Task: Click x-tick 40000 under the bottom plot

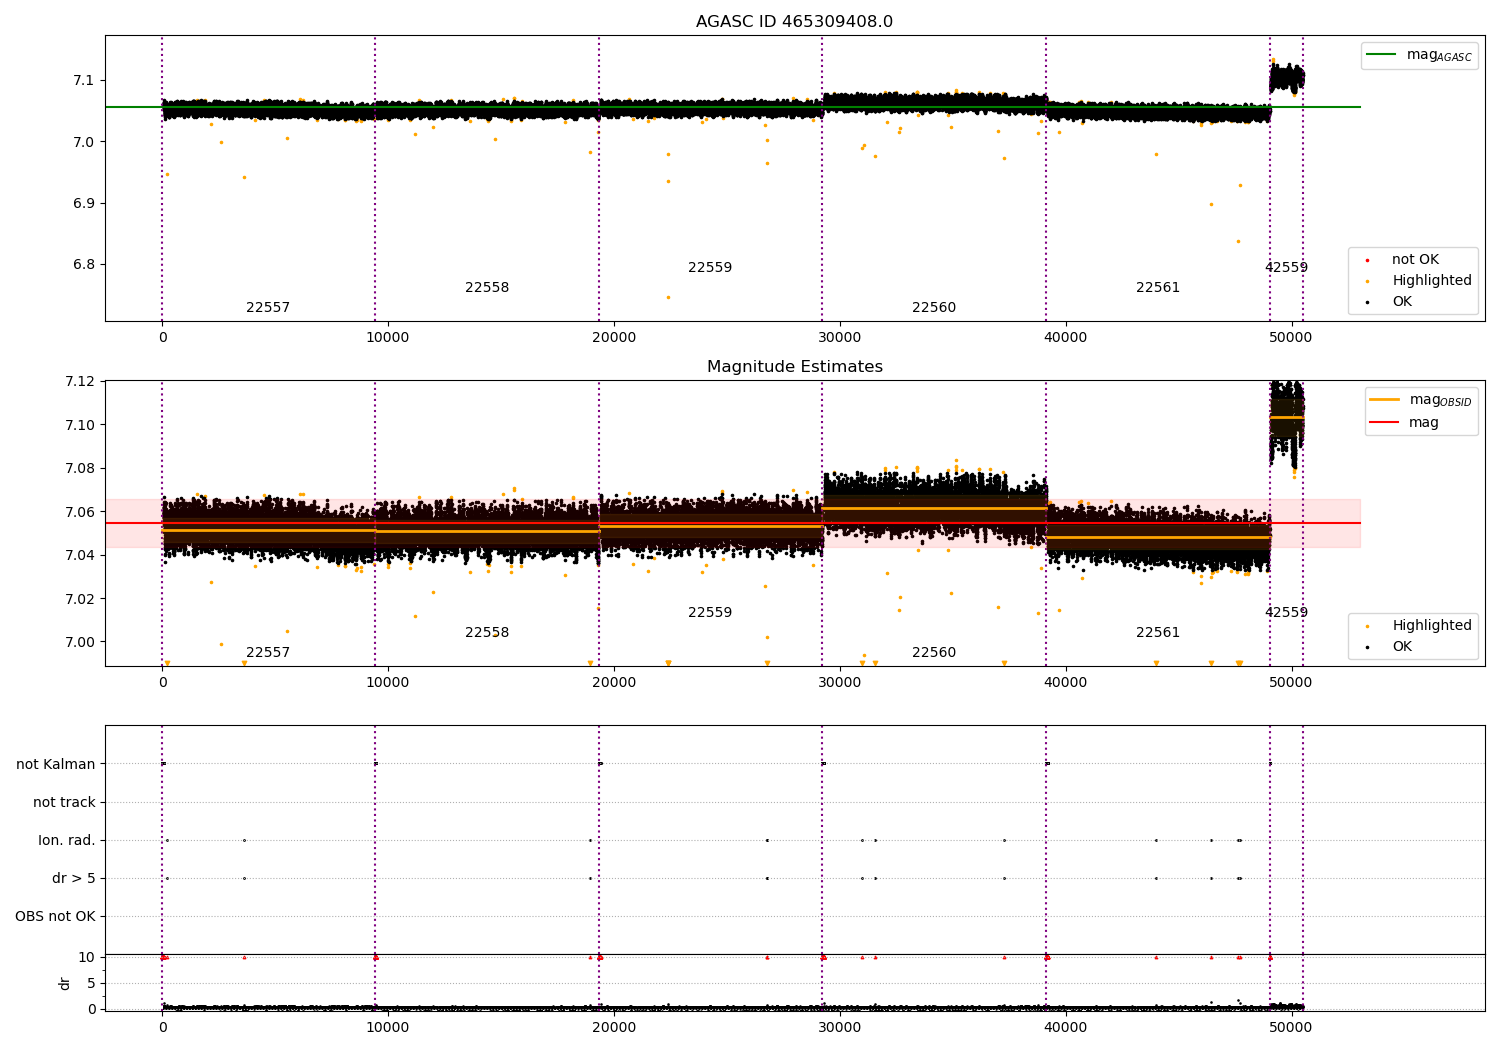Action: pos(1066,1028)
